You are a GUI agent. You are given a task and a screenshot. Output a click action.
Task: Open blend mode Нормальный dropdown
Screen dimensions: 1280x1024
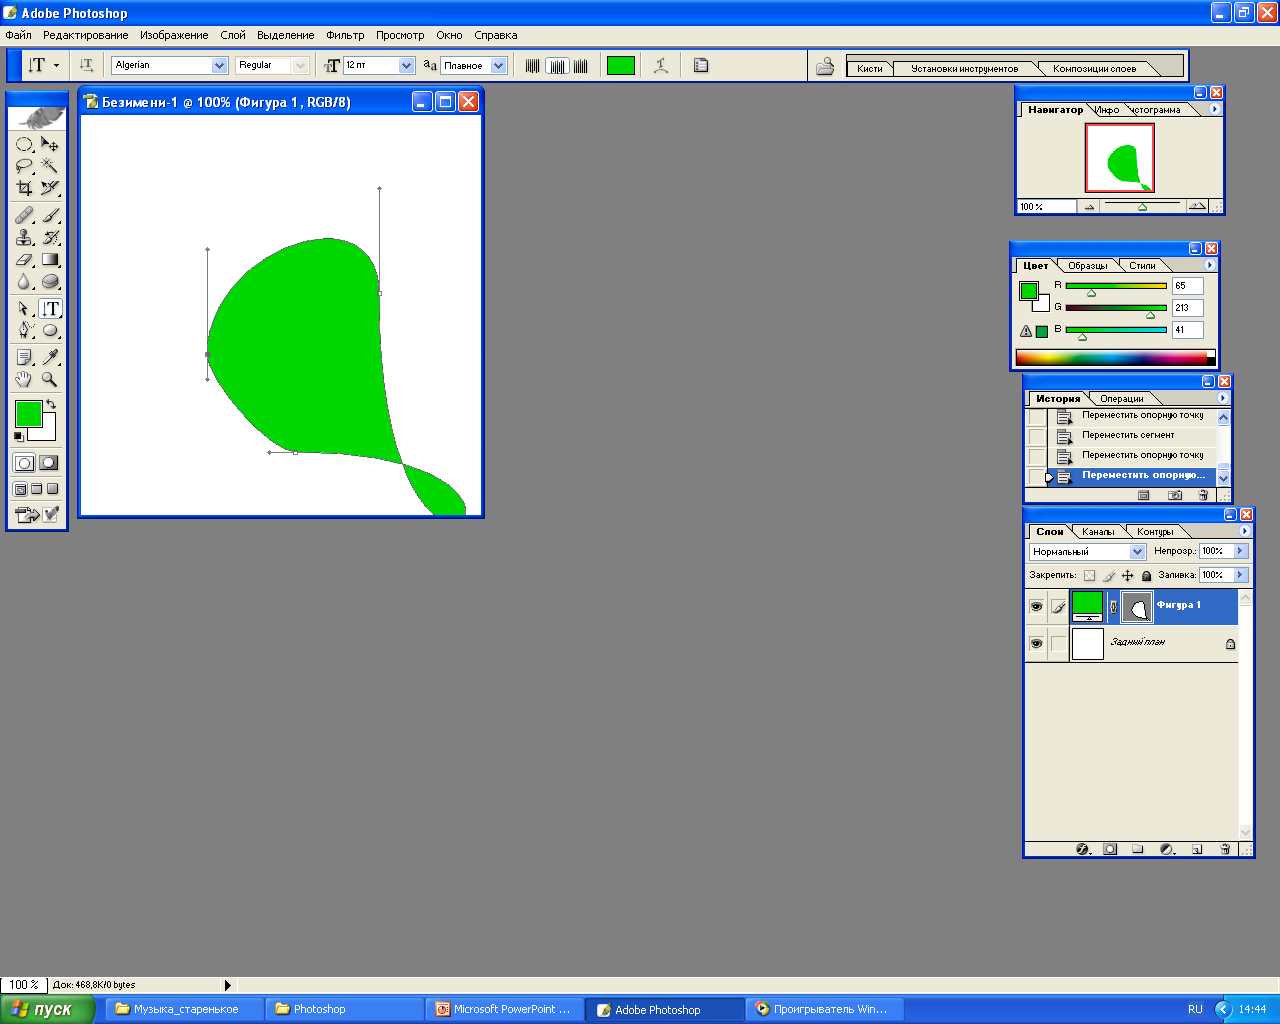(1137, 551)
